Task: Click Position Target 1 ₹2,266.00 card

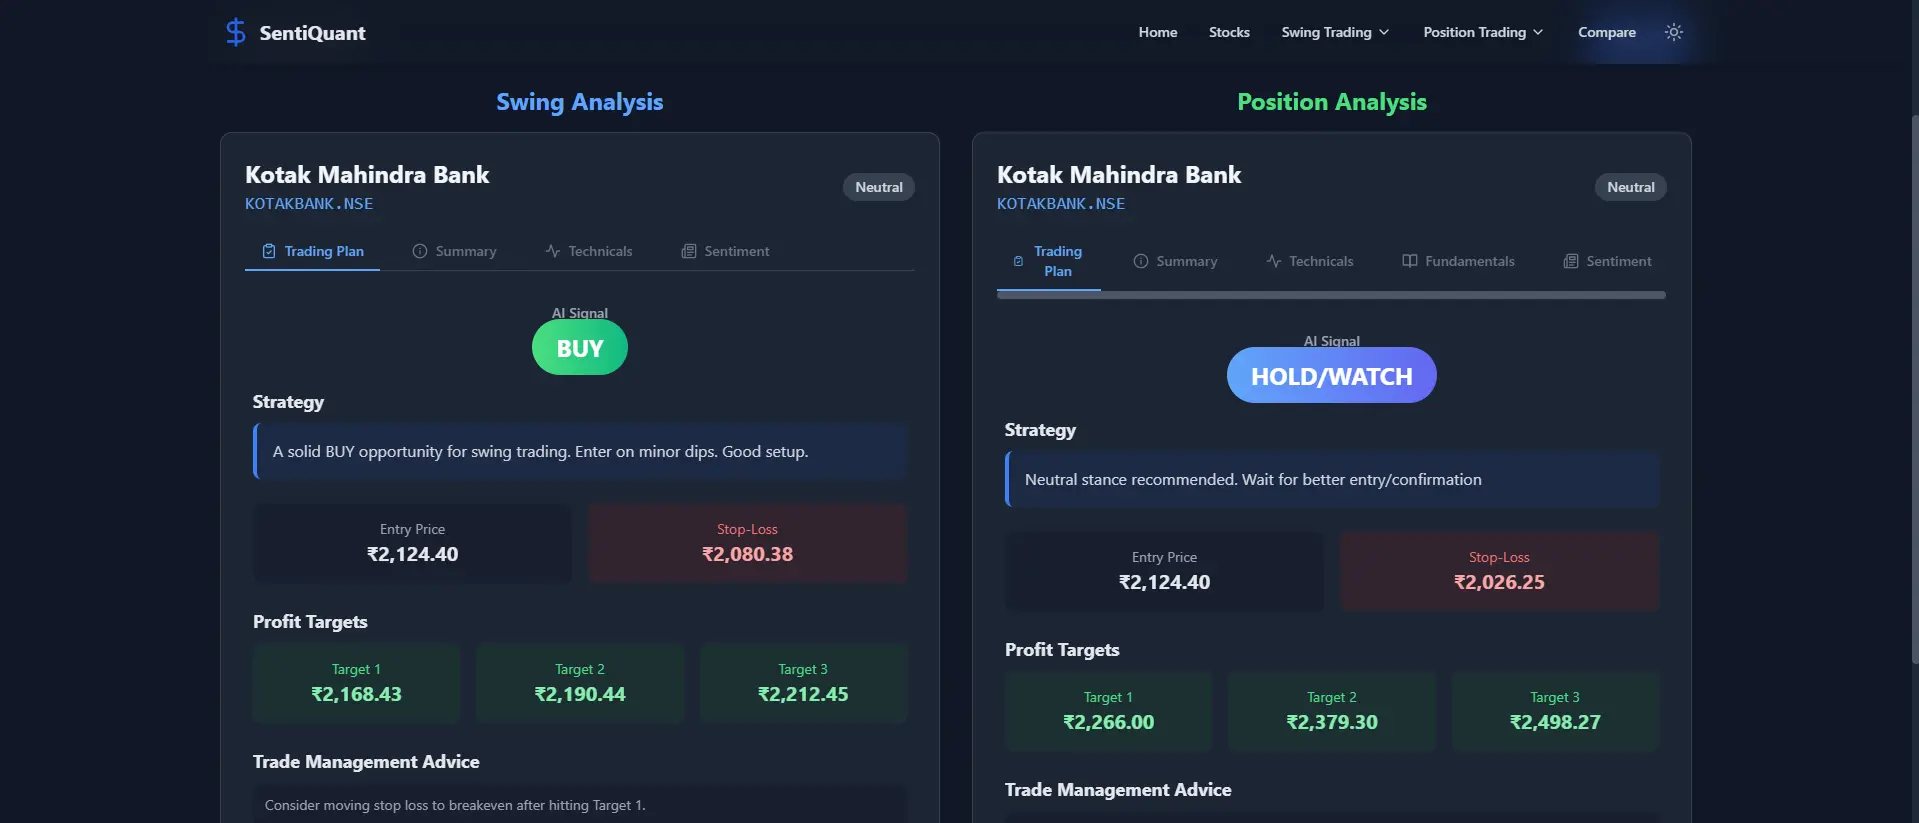Action: pyautogui.click(x=1108, y=711)
